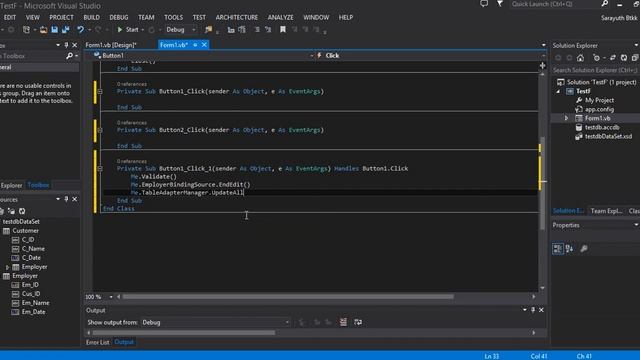This screenshot has width=640, height=360.
Task: Click the Comment out selected lines icon
Action: tap(257, 30)
